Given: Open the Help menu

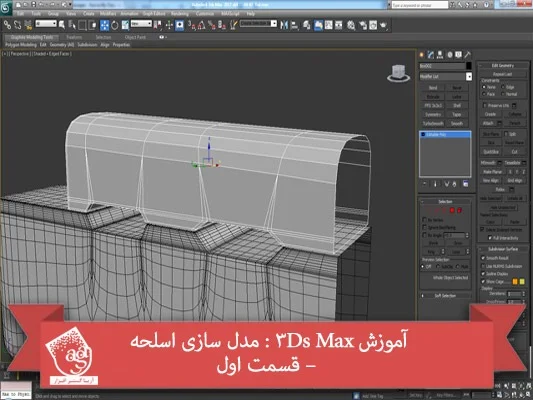Looking at the screenshot, I should [x=251, y=14].
